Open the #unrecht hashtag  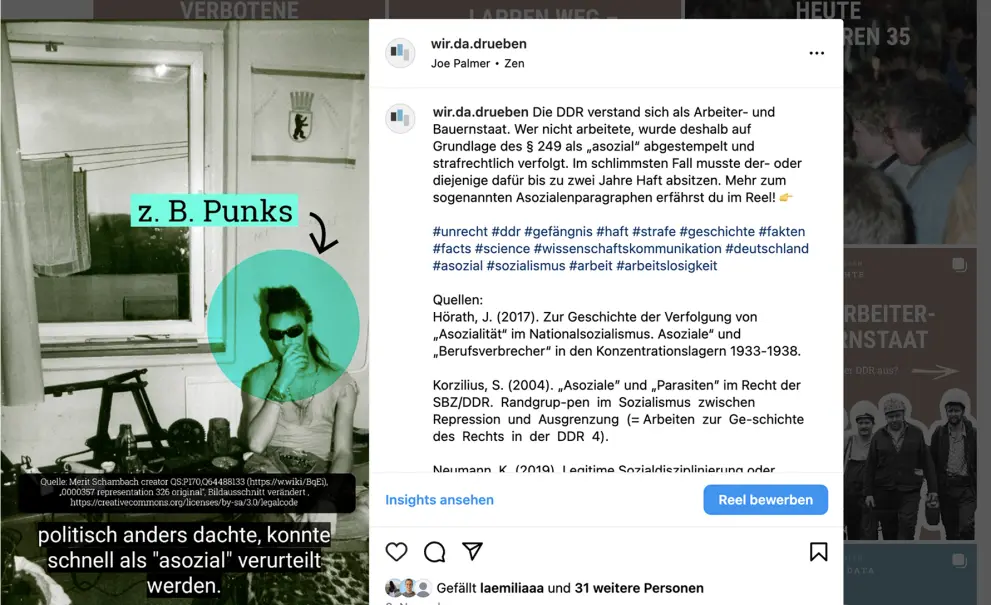coord(460,231)
